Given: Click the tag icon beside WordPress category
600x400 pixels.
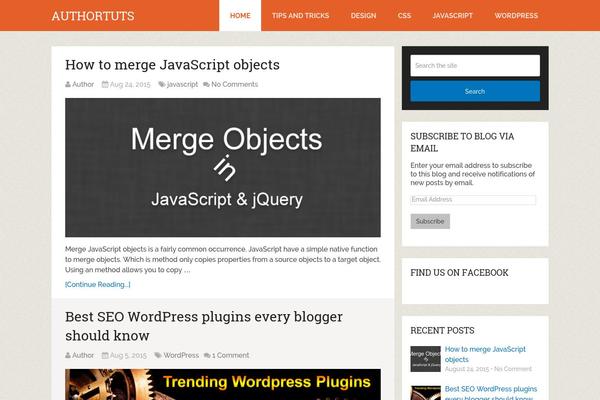Looking at the screenshot, I should (158, 356).
